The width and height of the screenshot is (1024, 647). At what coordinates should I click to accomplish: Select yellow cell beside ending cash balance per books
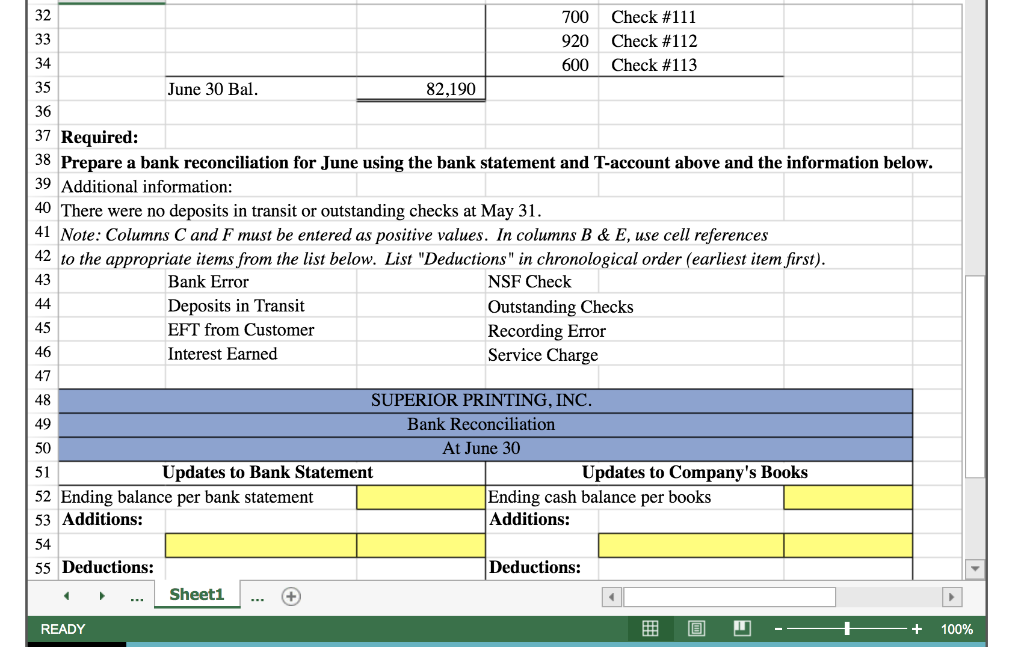pos(847,497)
